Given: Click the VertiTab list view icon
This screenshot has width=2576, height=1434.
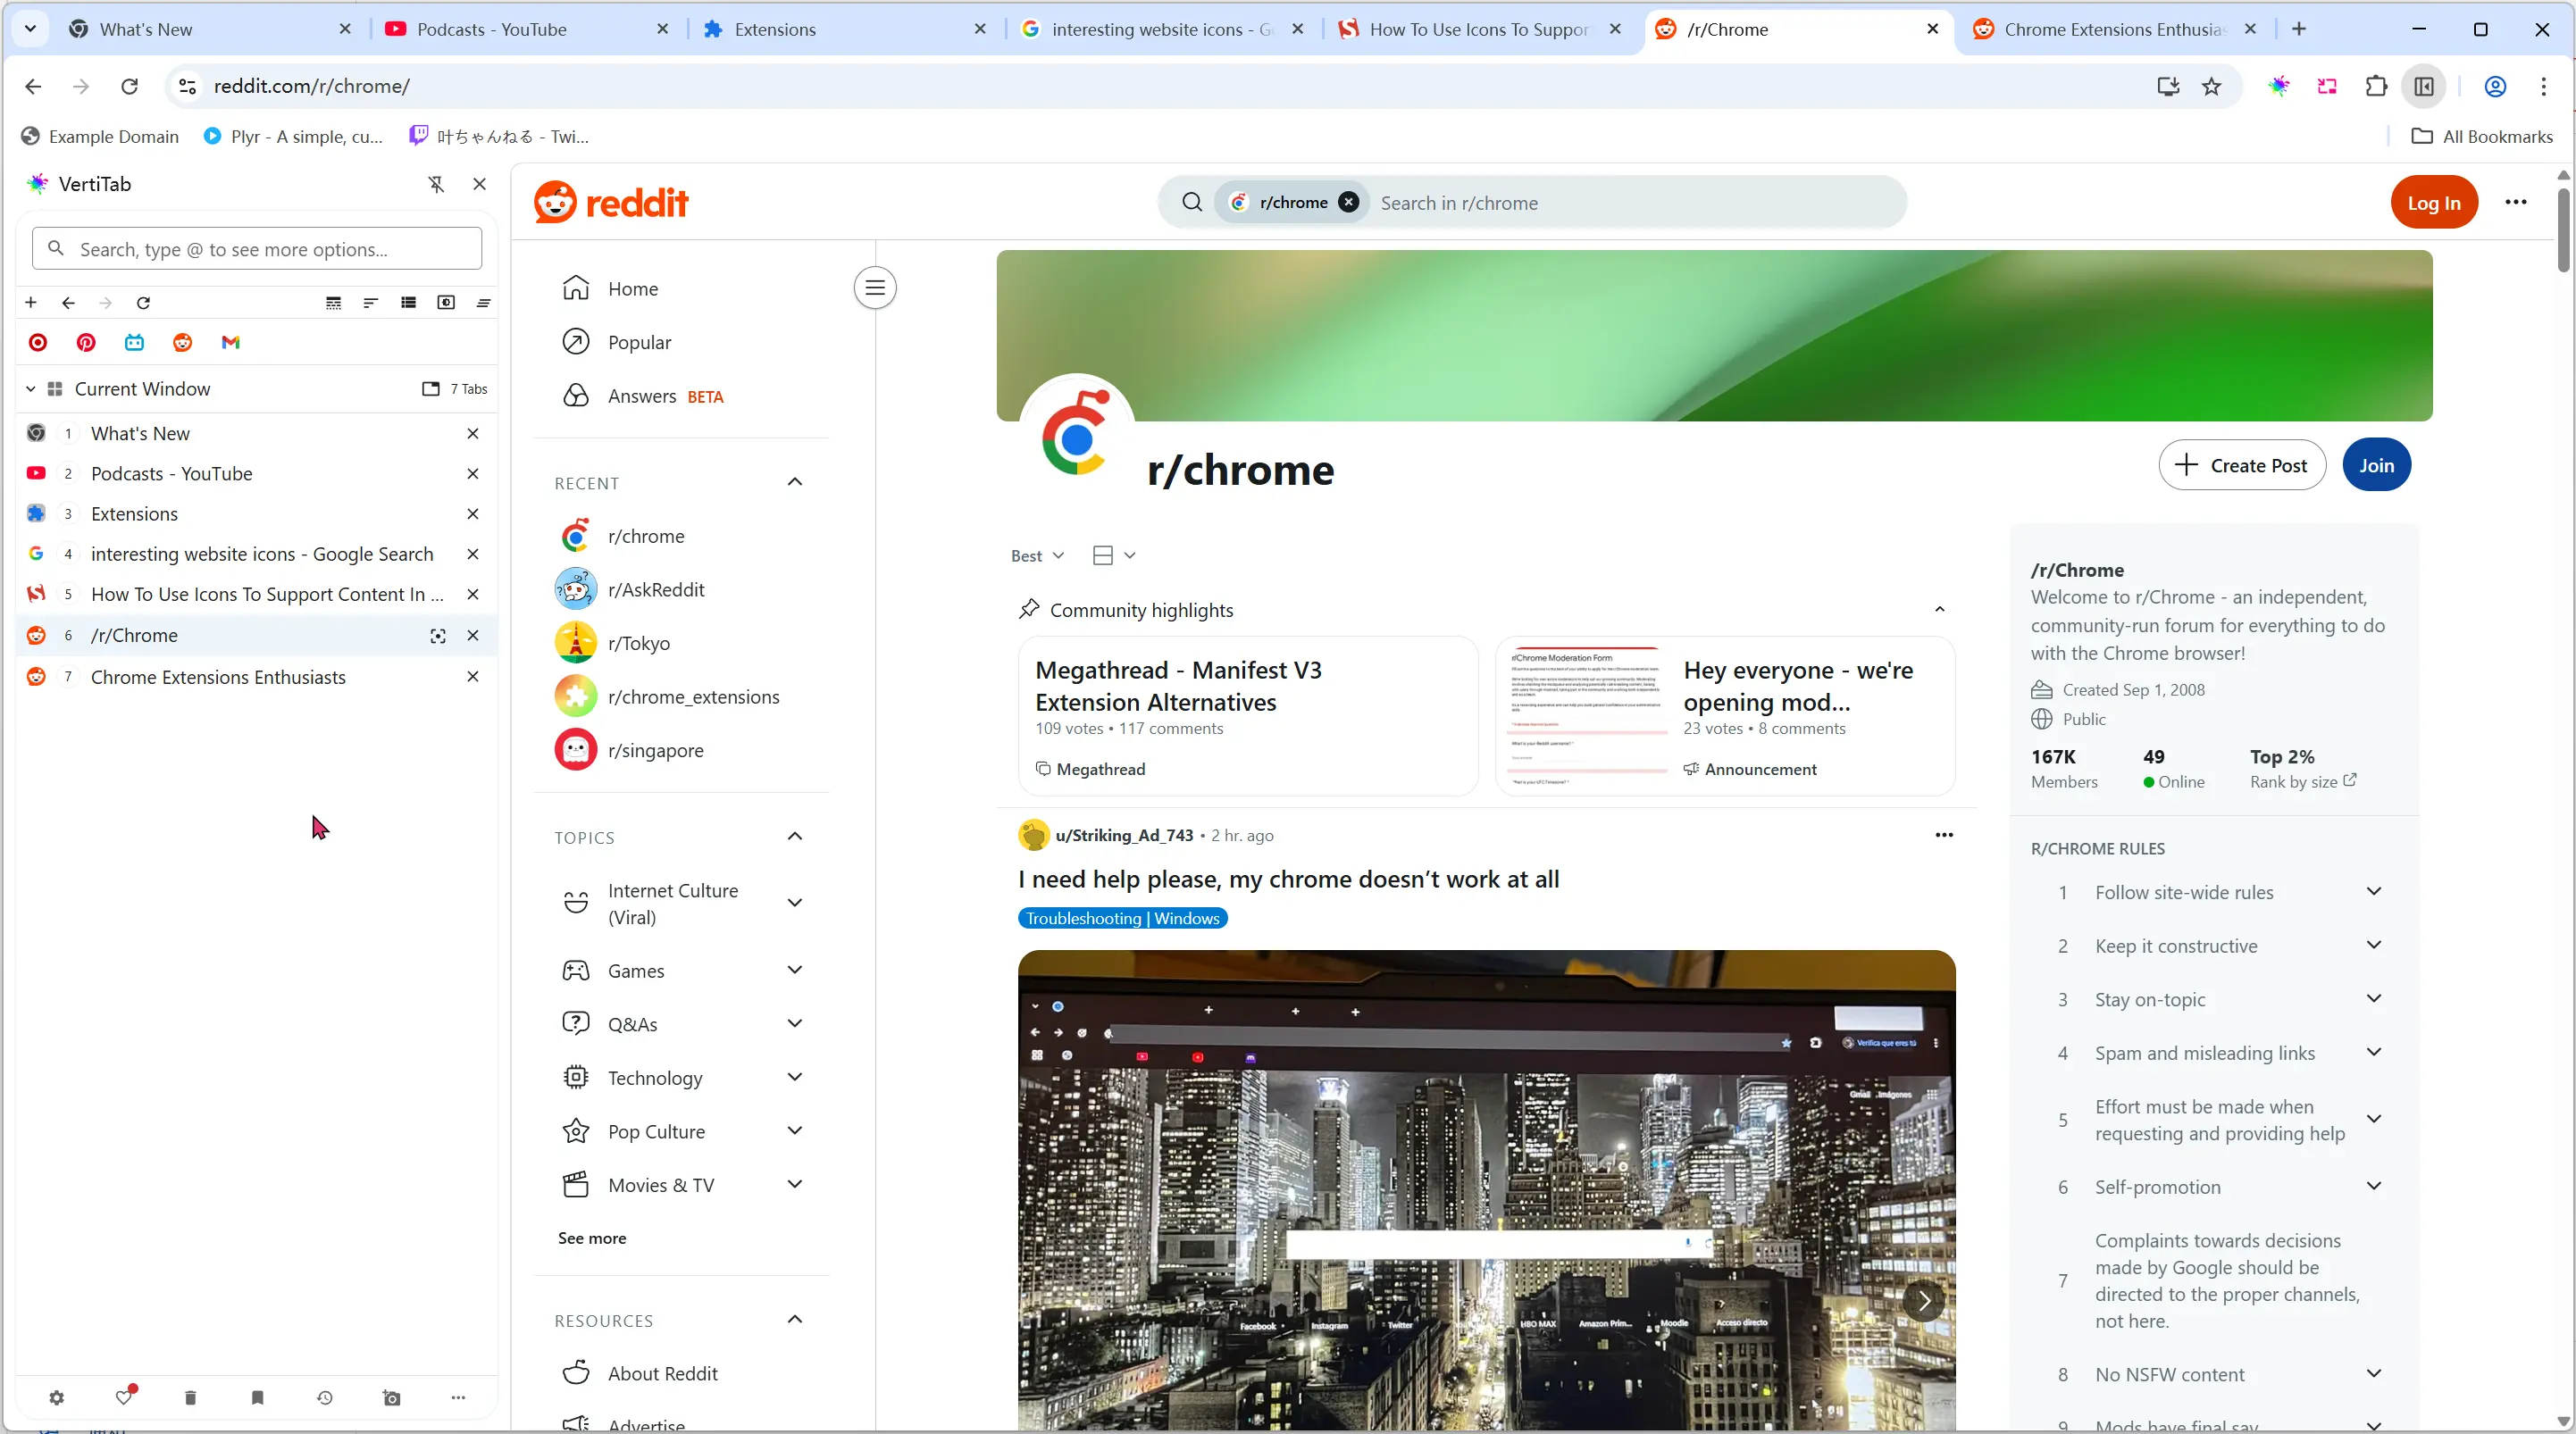Looking at the screenshot, I should [408, 302].
